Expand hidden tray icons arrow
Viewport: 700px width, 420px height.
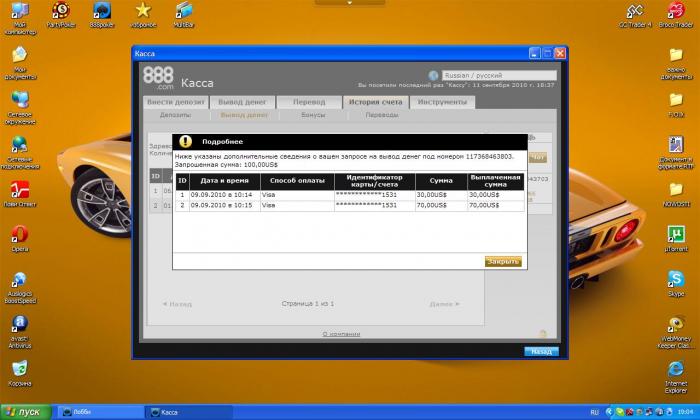[608, 412]
